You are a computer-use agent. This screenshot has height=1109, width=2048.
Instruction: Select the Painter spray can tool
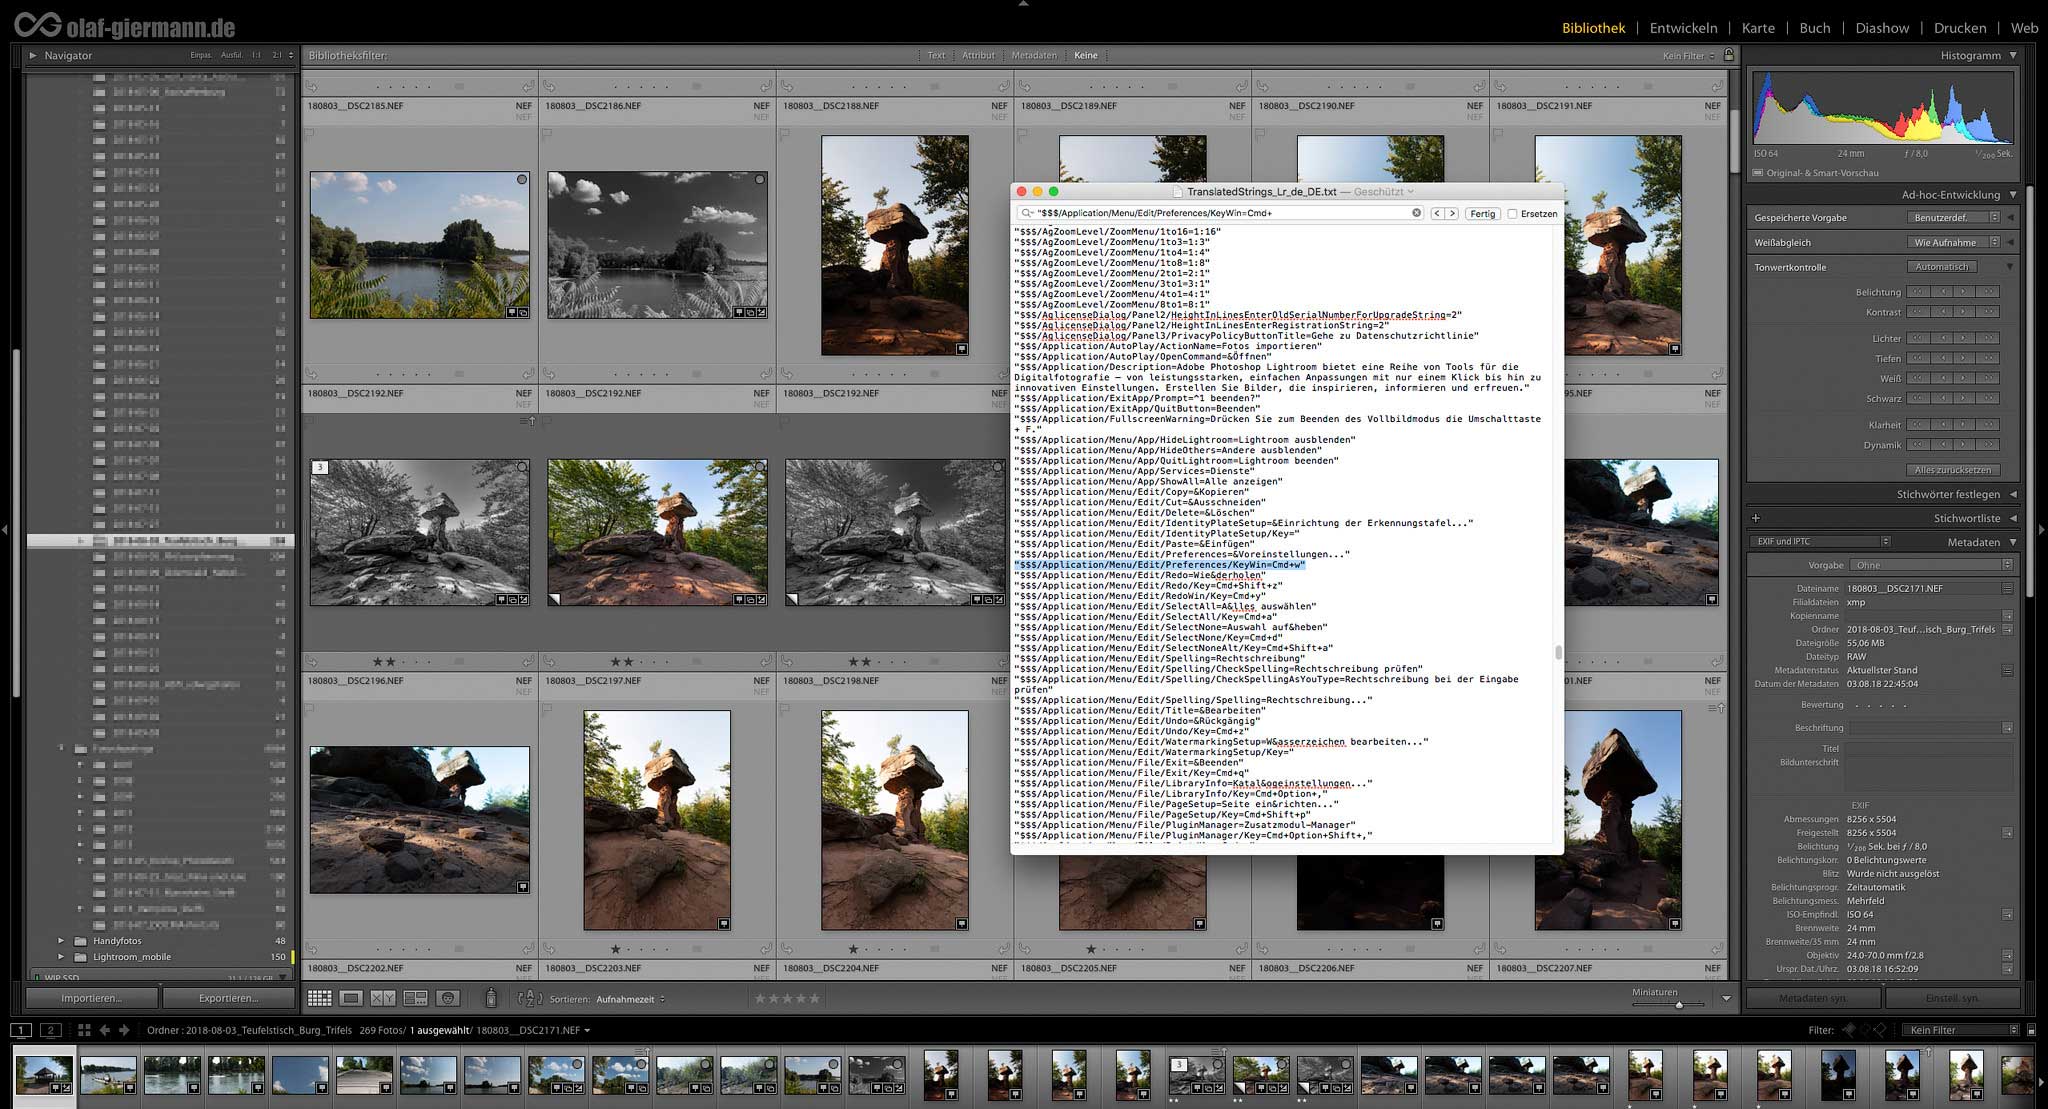click(490, 998)
